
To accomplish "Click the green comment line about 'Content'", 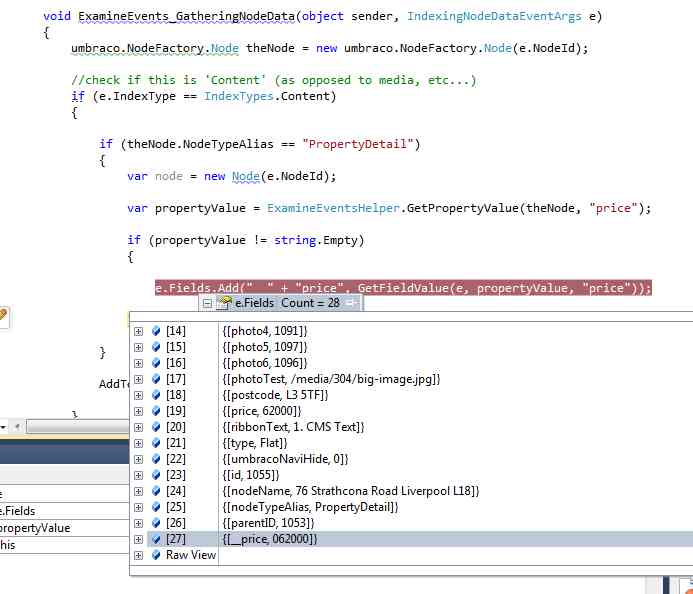I will pyautogui.click(x=274, y=80).
